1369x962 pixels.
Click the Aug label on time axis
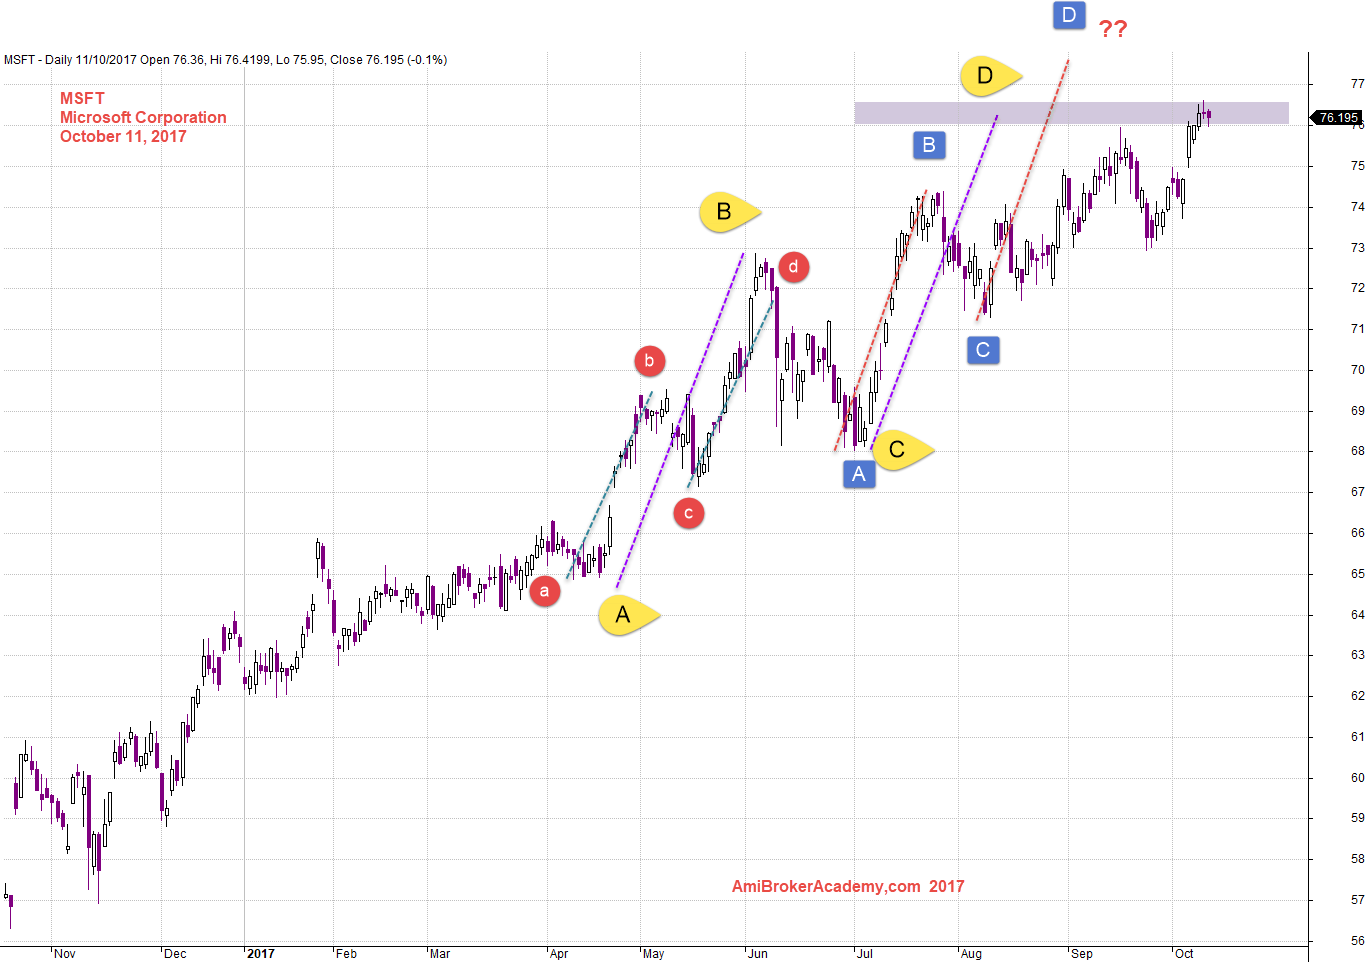point(971,954)
